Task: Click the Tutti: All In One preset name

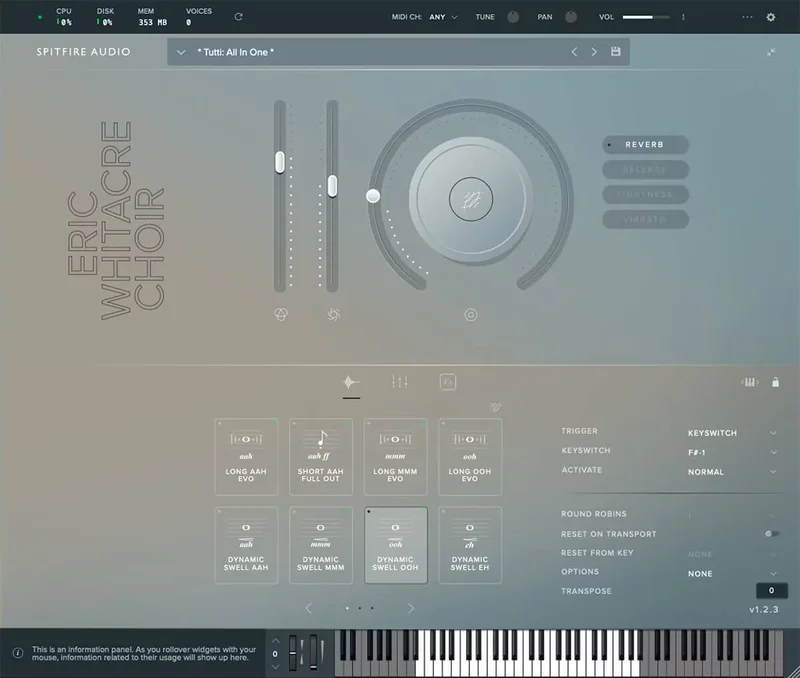Action: point(236,52)
